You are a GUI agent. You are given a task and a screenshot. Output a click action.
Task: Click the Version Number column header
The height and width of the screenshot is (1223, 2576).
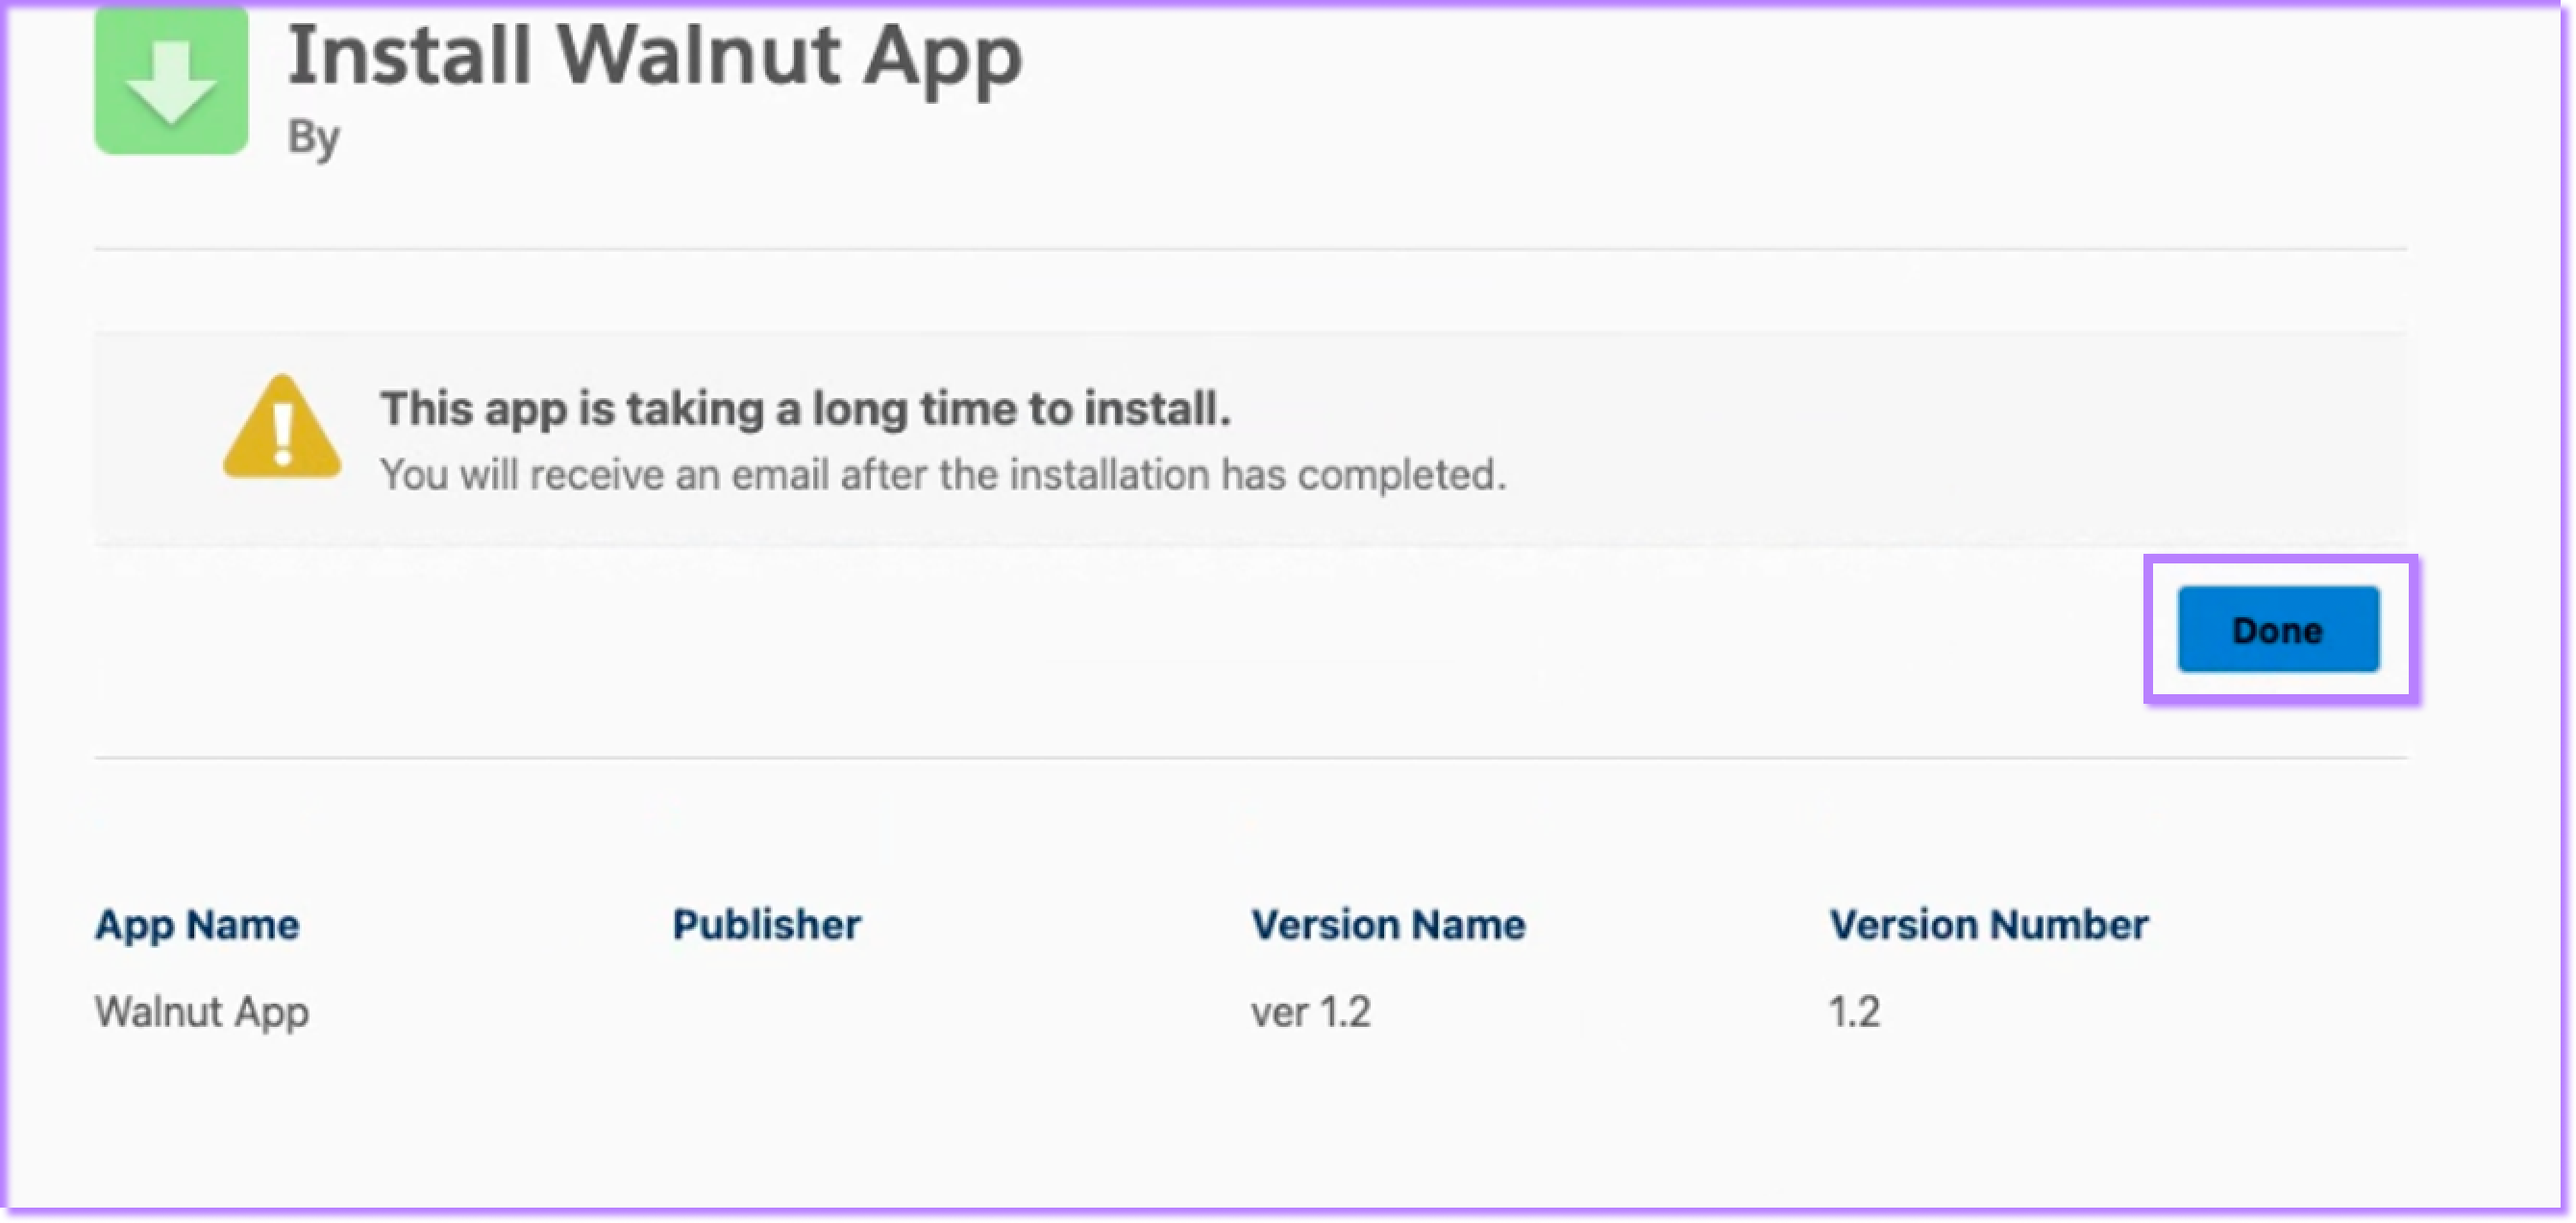click(1988, 925)
